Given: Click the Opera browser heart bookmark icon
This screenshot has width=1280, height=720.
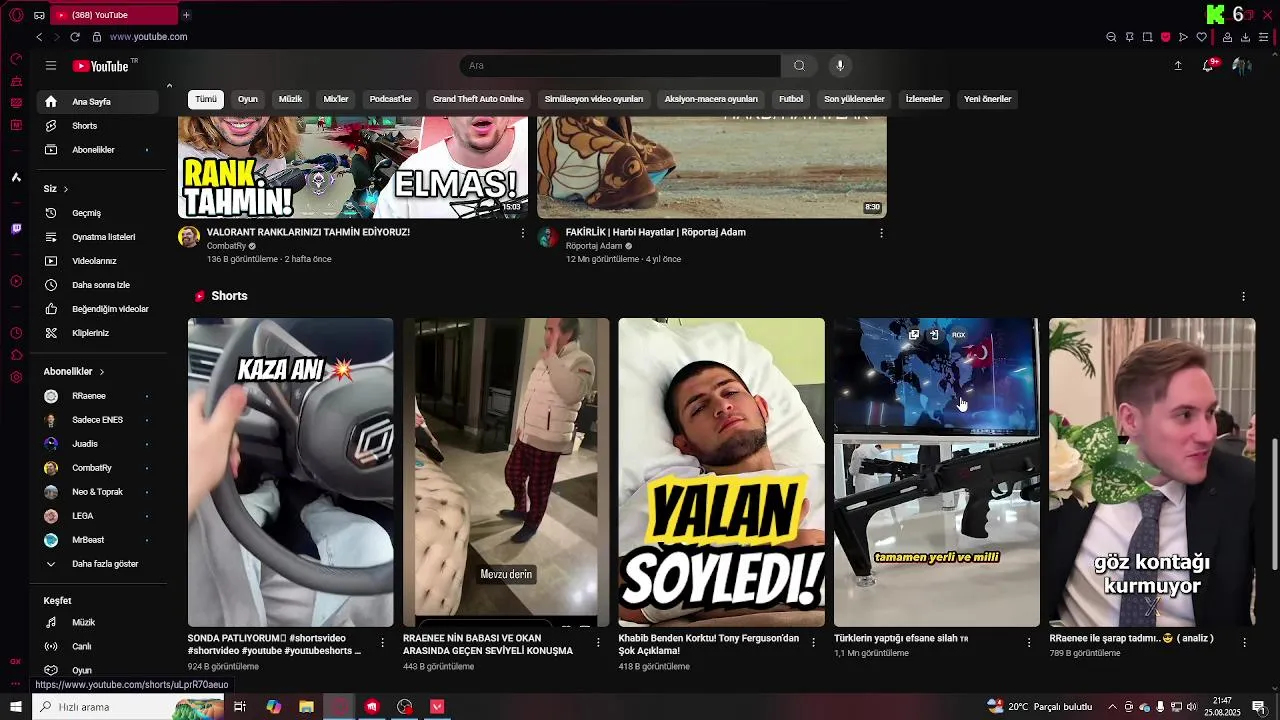Looking at the screenshot, I should coord(1201,37).
